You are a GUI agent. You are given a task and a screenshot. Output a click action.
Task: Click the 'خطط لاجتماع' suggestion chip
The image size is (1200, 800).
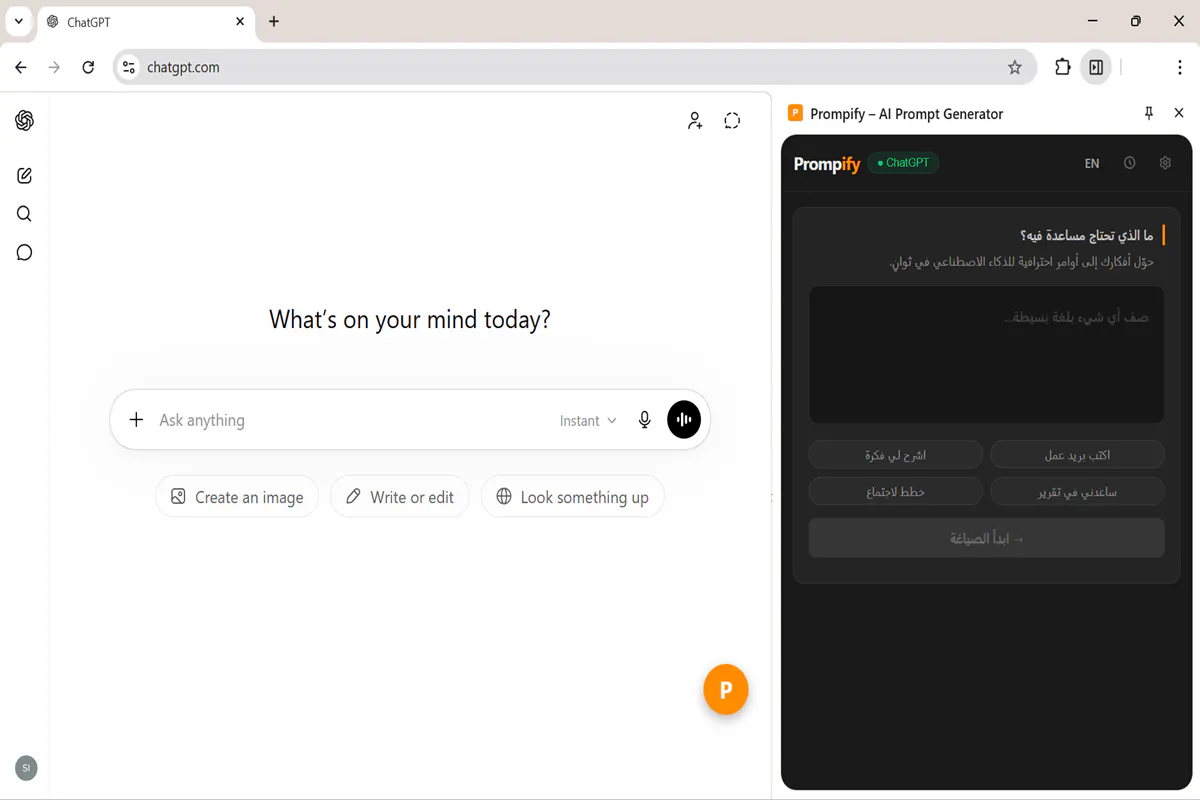896,492
